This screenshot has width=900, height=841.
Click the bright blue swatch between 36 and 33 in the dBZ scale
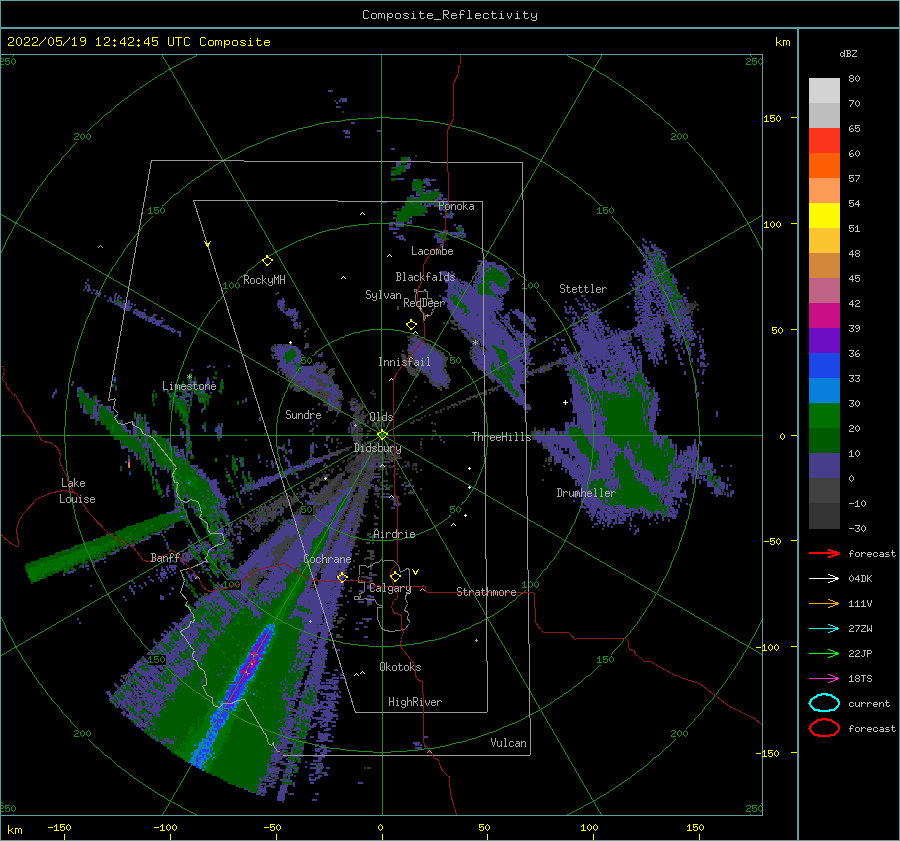coord(824,365)
